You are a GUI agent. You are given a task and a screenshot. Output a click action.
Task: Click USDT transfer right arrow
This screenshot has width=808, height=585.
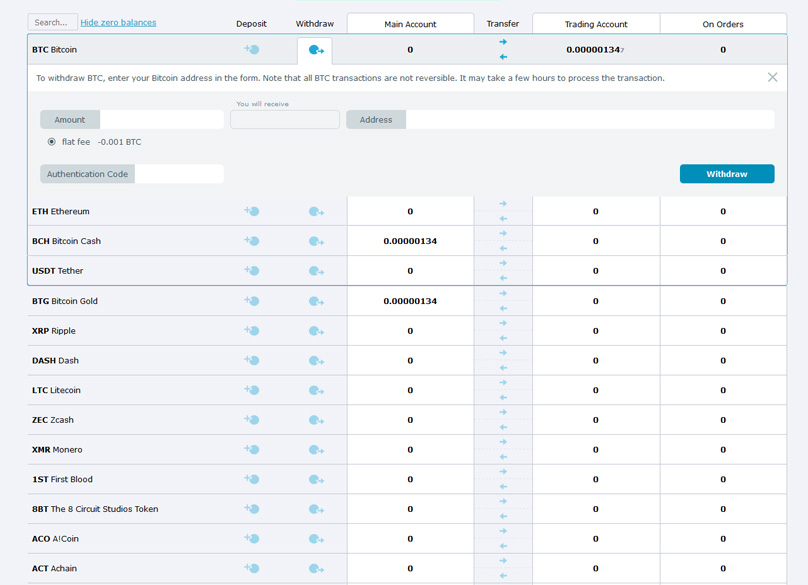tap(503, 263)
